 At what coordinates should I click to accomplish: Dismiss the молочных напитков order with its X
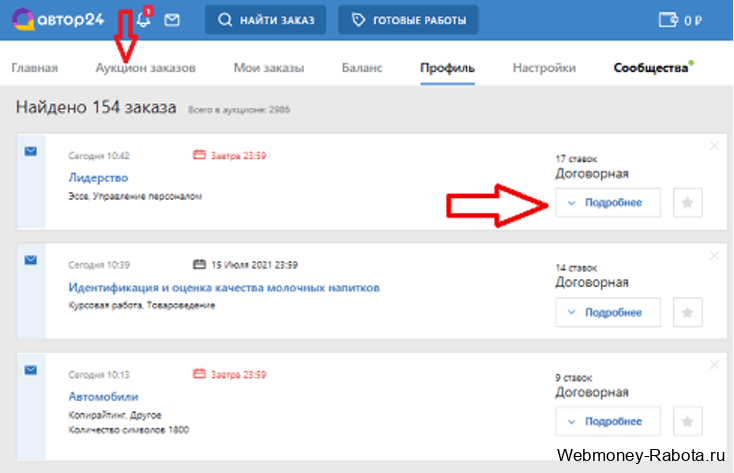tap(714, 256)
